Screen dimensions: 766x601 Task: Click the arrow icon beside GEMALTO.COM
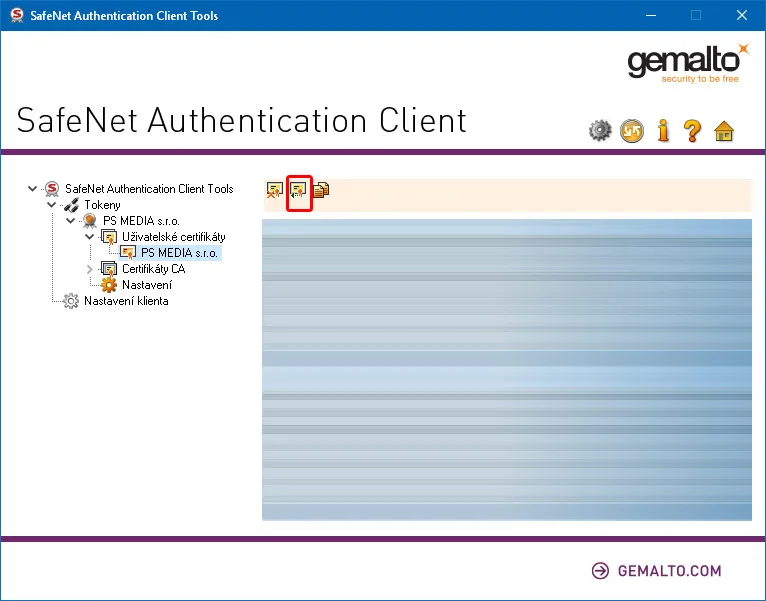click(600, 571)
